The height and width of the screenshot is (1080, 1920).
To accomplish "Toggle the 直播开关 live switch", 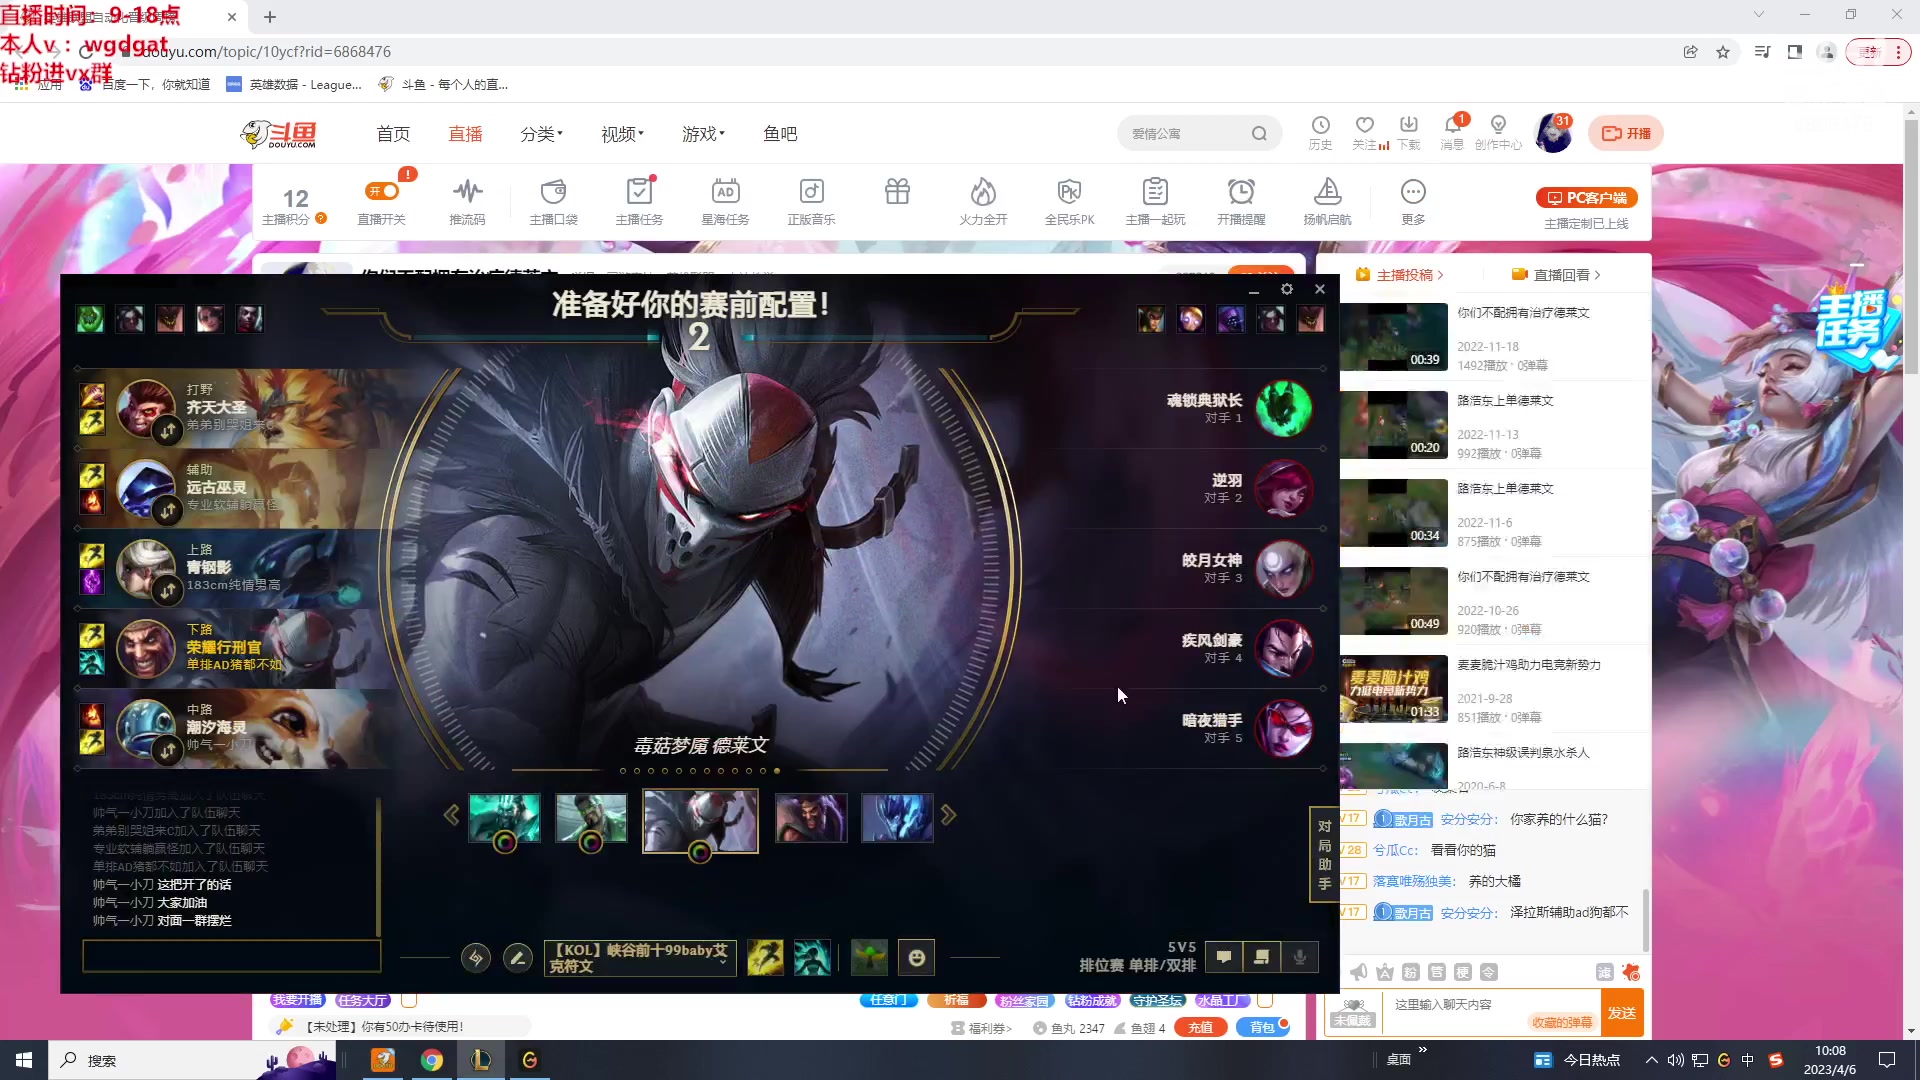I will coord(381,192).
